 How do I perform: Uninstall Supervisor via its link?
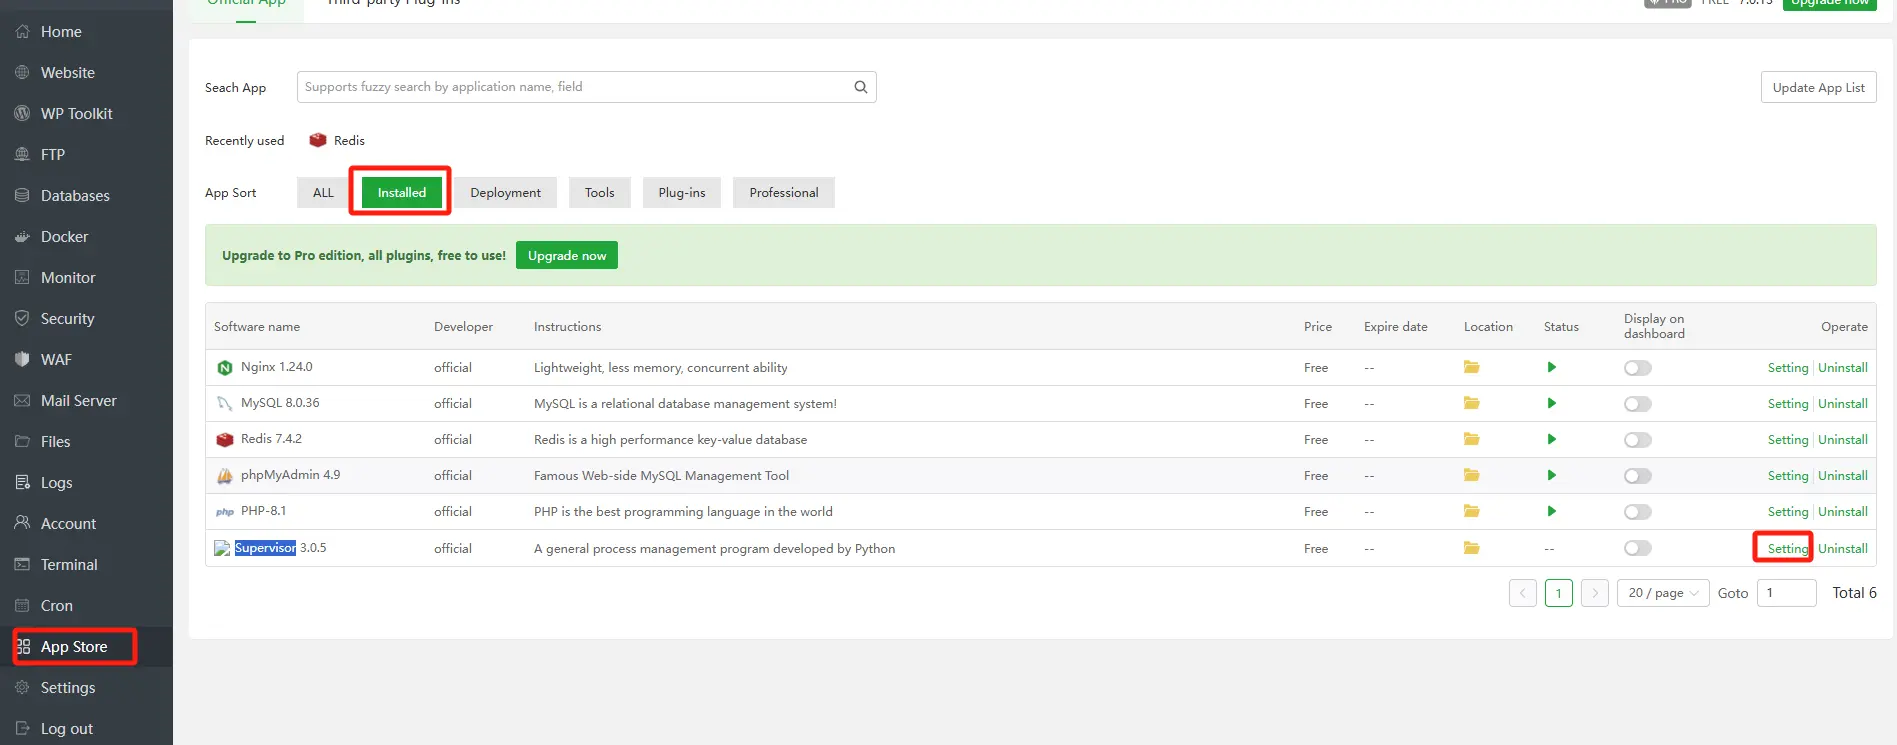[1843, 549]
